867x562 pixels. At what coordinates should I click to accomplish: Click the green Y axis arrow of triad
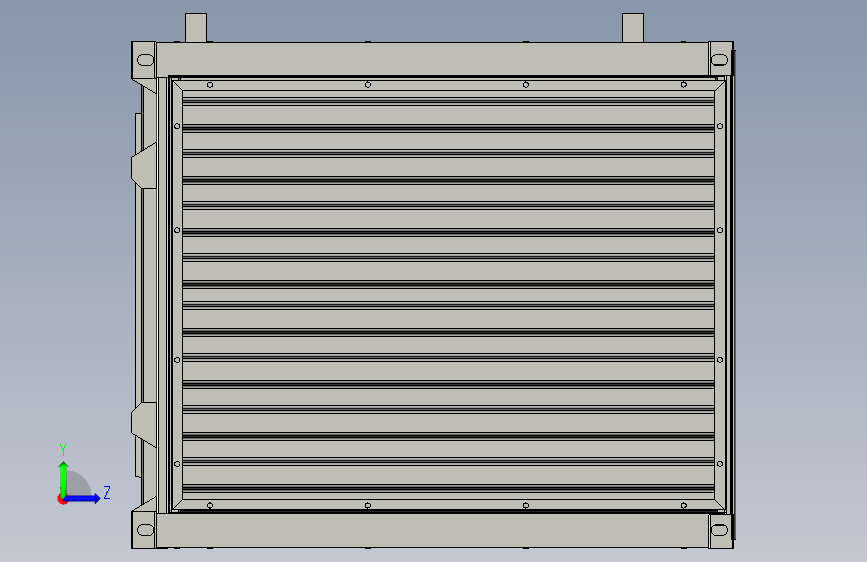tap(64, 478)
